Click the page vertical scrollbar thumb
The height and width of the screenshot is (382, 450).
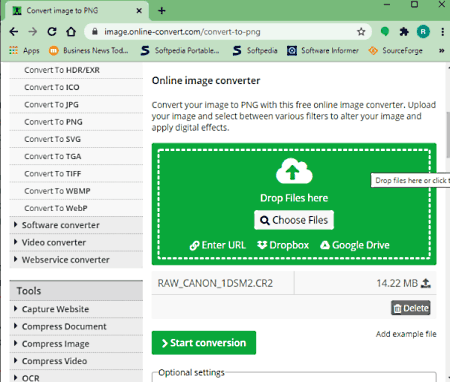tap(448, 135)
